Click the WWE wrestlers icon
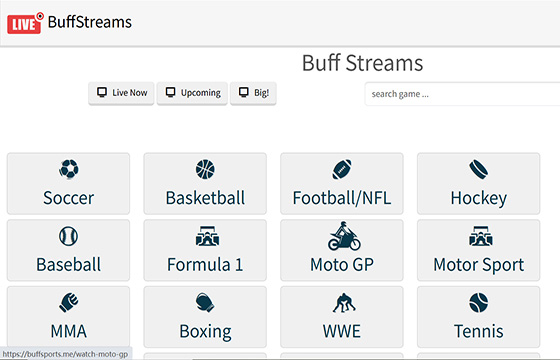 point(344,303)
